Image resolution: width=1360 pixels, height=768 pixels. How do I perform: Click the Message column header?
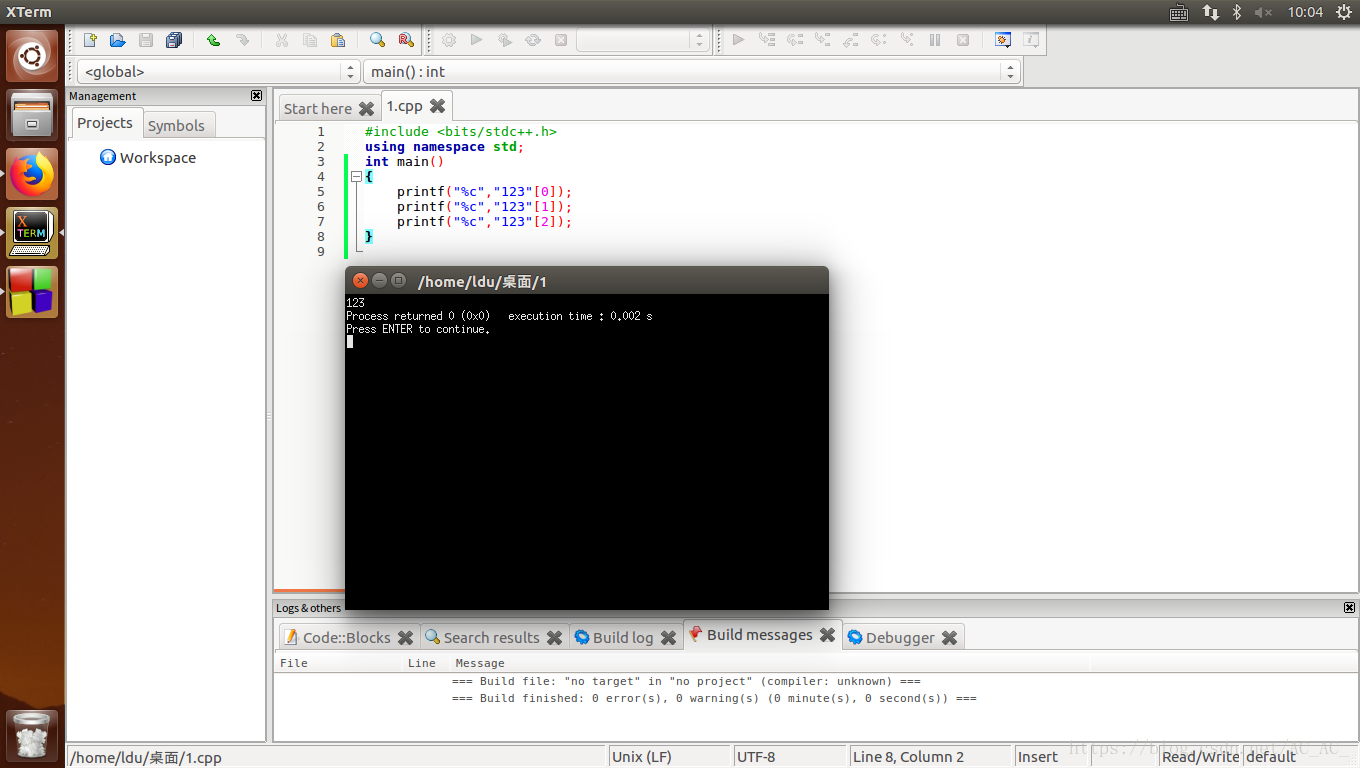(x=480, y=663)
